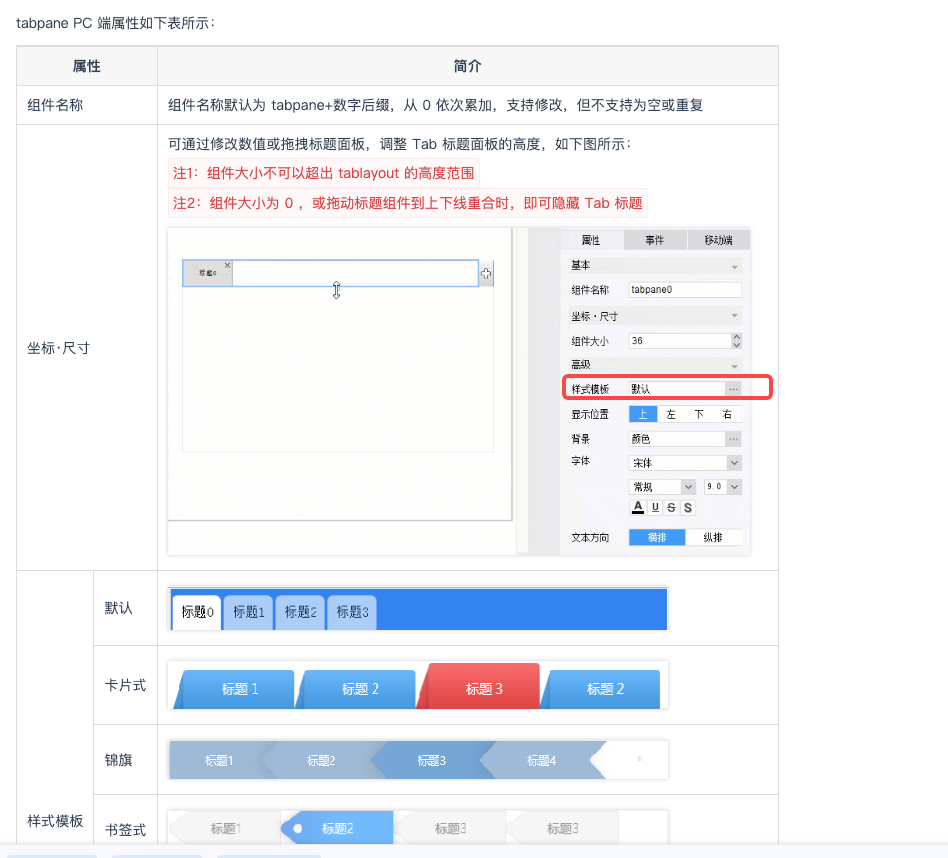948x858 pixels.
Task: Decrease 组件大小 with the down arrow
Action: pyautogui.click(x=736, y=345)
